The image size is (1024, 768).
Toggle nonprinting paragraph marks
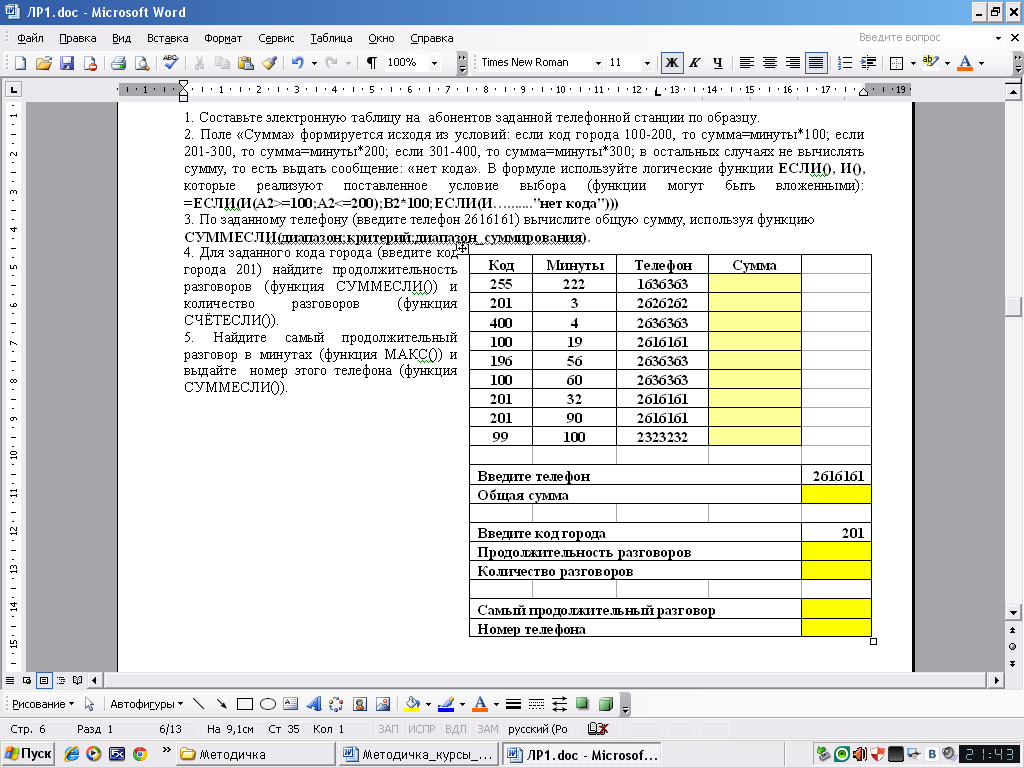click(x=372, y=63)
